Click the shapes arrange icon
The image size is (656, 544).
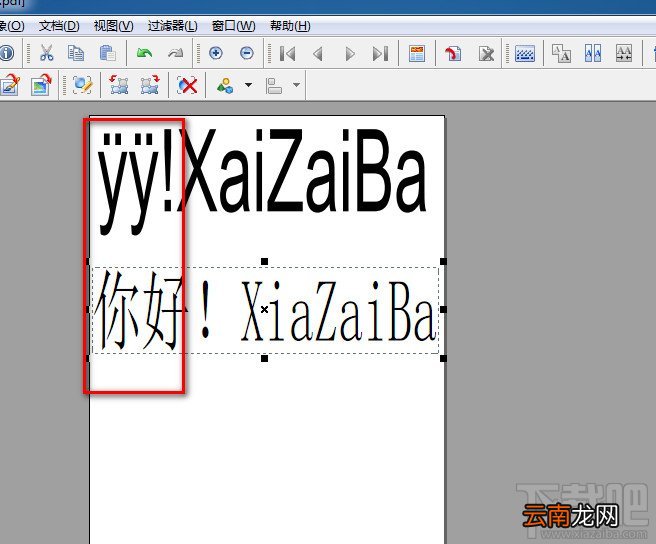[x=225, y=85]
